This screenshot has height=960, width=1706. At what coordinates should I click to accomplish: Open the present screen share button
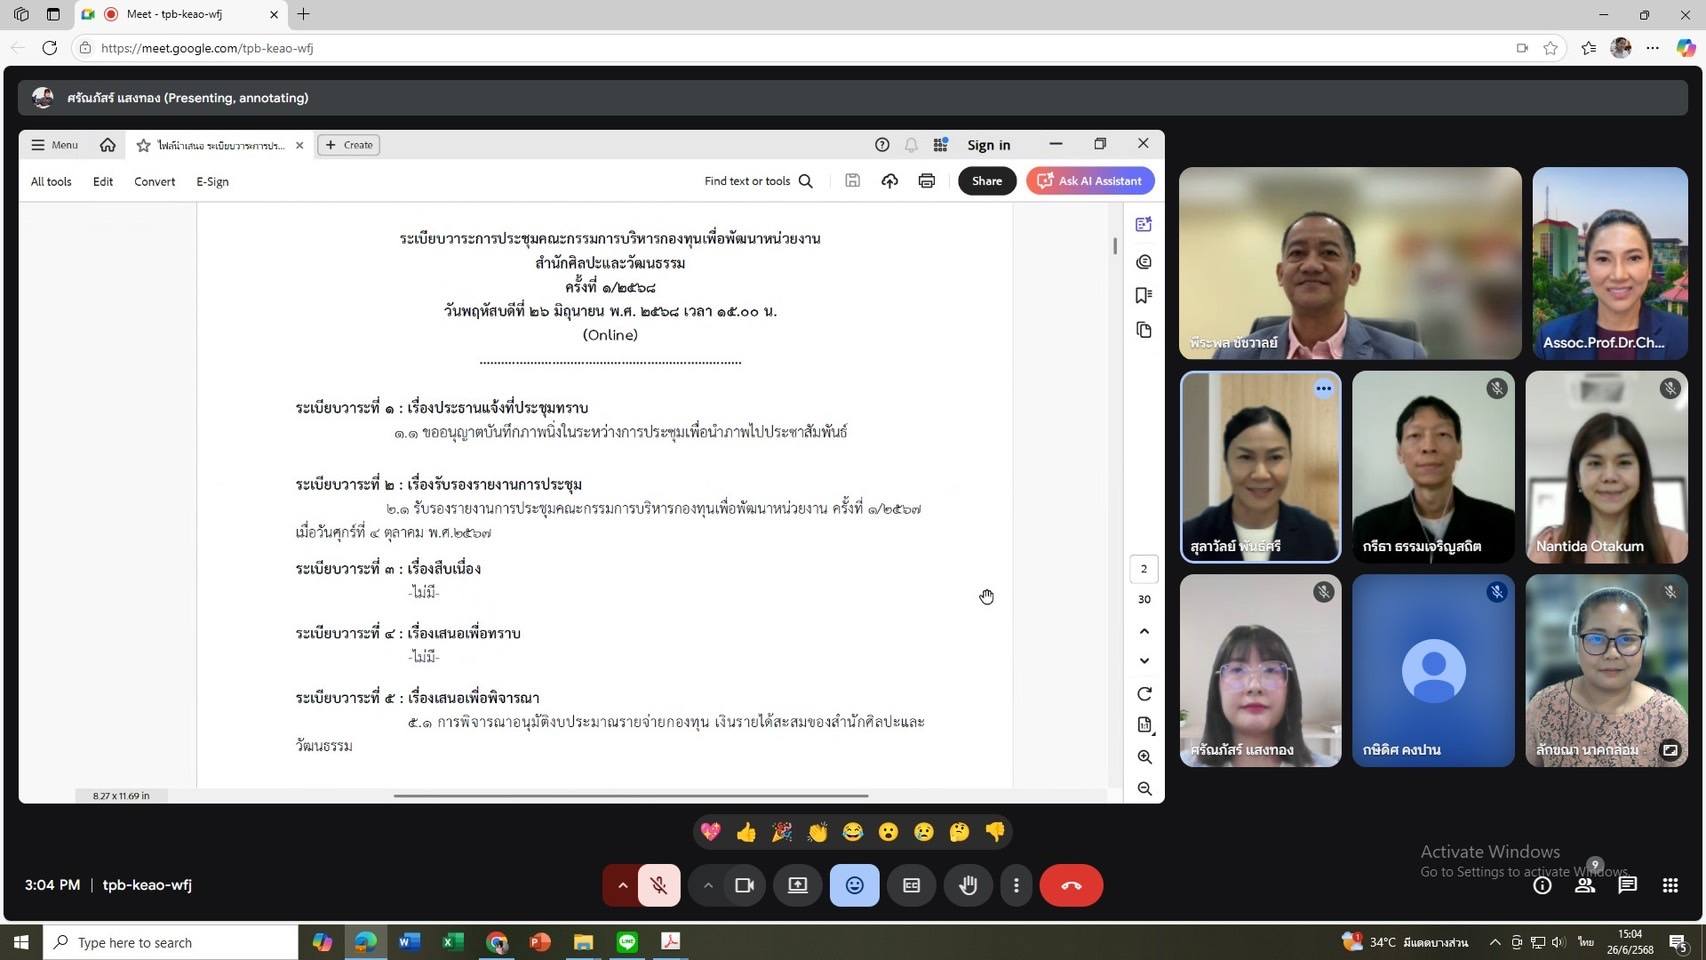click(x=797, y=885)
